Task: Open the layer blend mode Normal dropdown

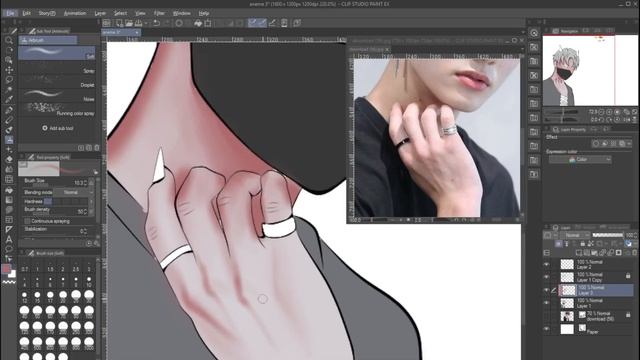Action: pos(575,235)
